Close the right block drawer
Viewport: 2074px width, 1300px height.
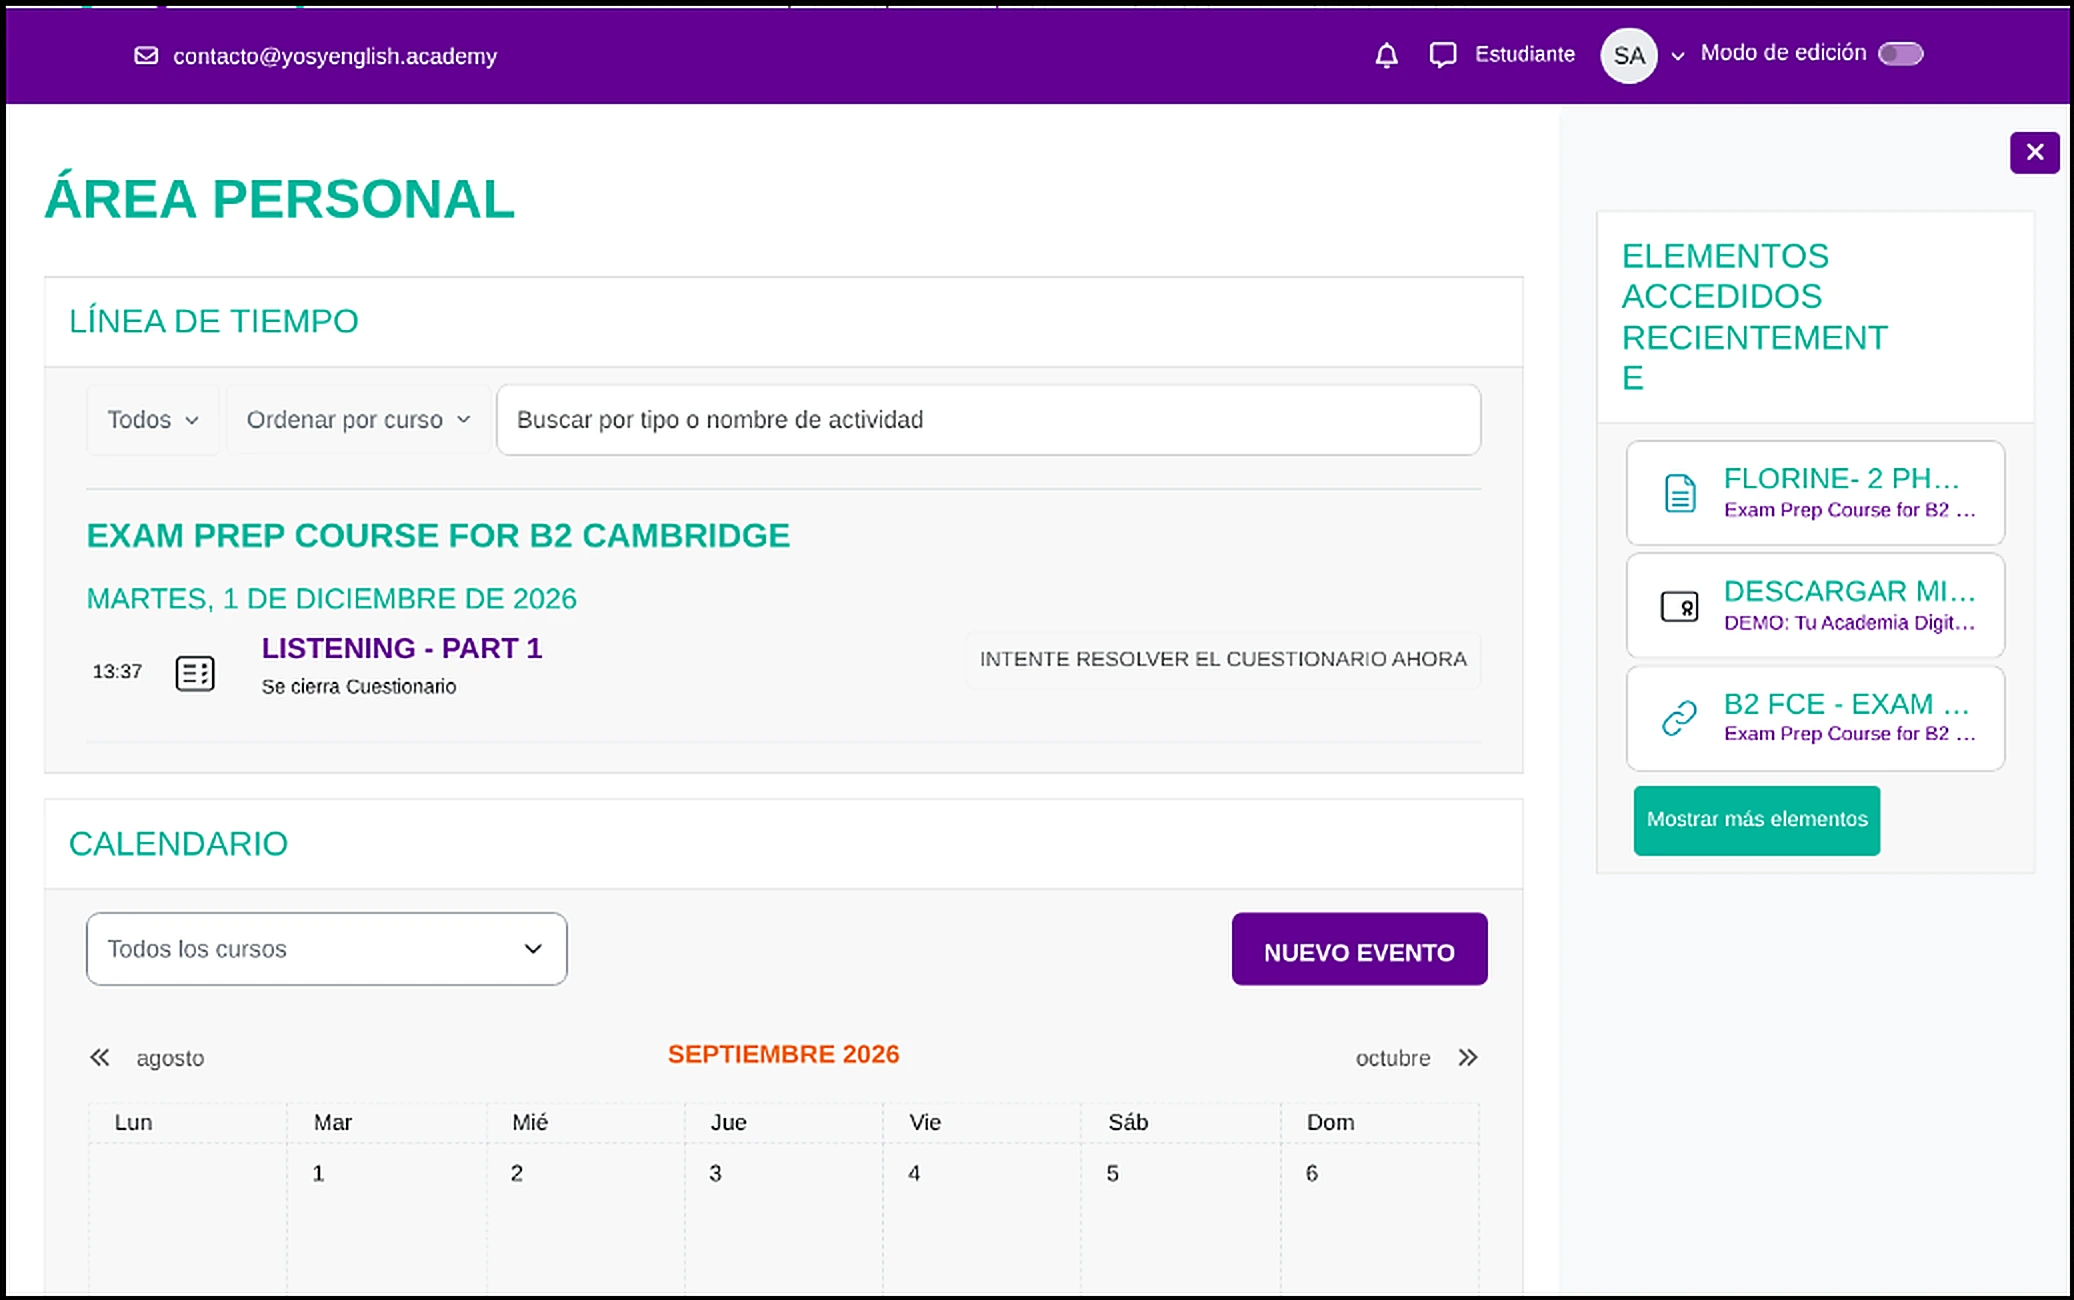[x=2035, y=152]
